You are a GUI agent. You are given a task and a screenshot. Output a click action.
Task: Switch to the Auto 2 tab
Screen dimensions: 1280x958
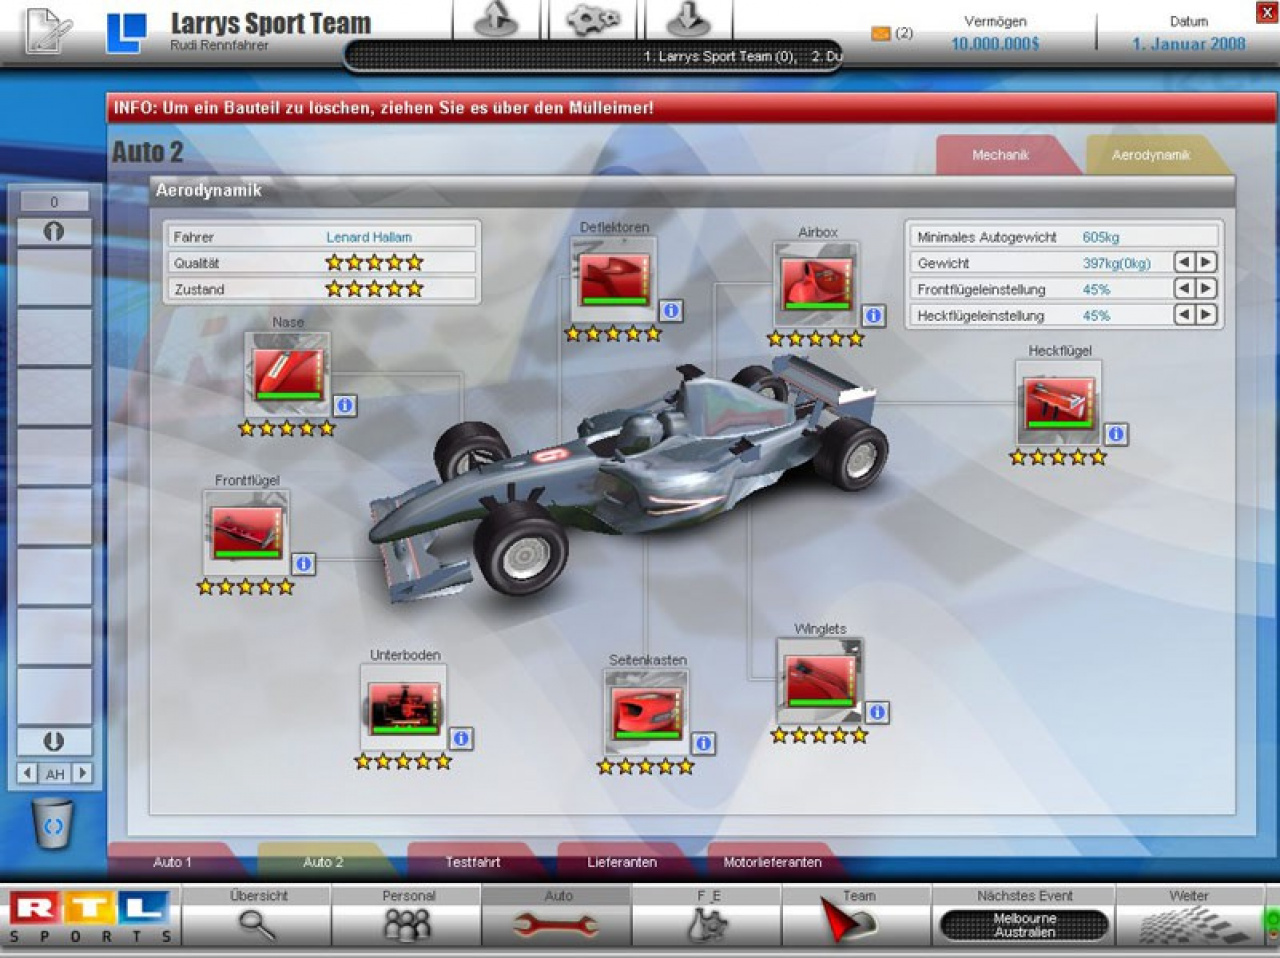[x=323, y=862]
